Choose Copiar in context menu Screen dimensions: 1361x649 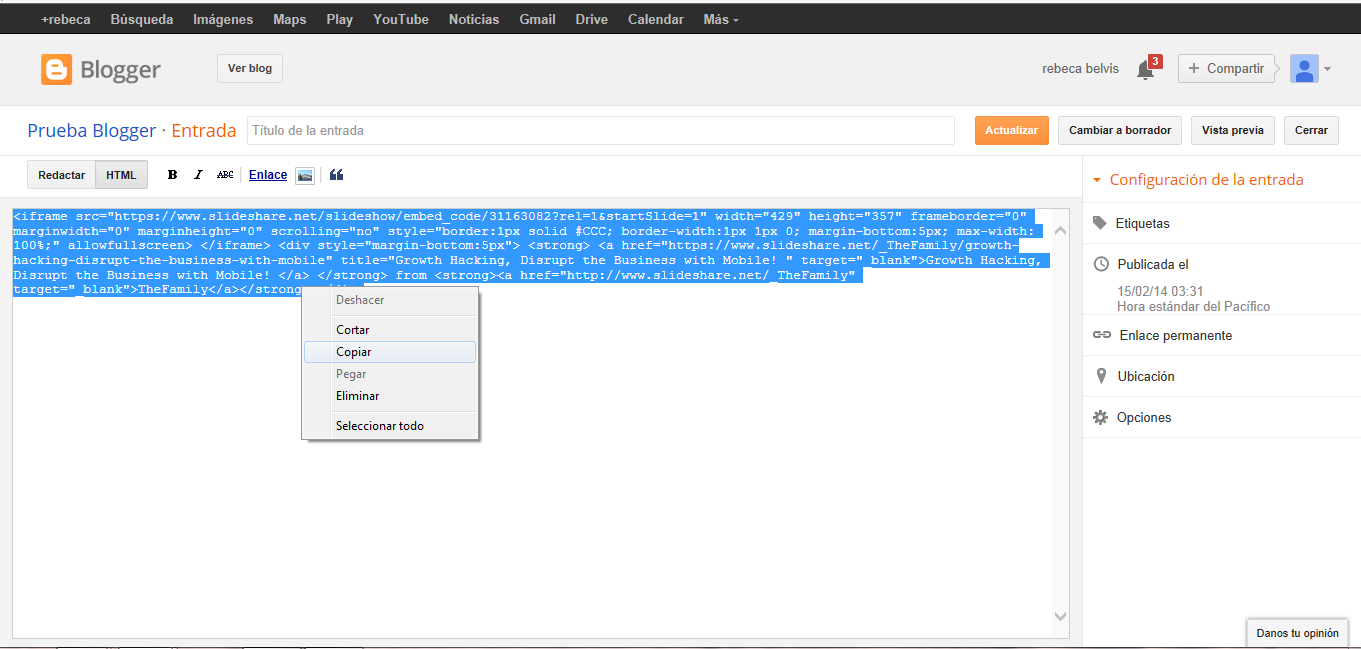(x=390, y=352)
